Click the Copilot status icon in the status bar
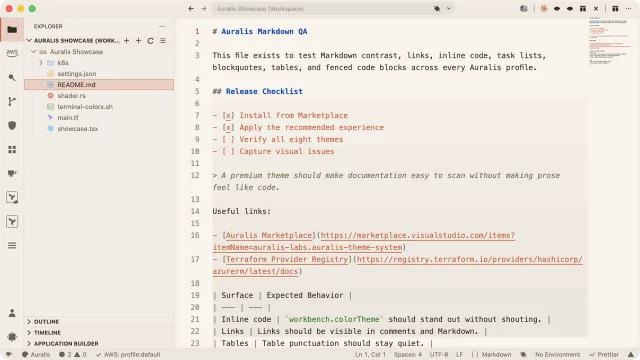This screenshot has height=360, width=640. pyautogui.click(x=523, y=354)
